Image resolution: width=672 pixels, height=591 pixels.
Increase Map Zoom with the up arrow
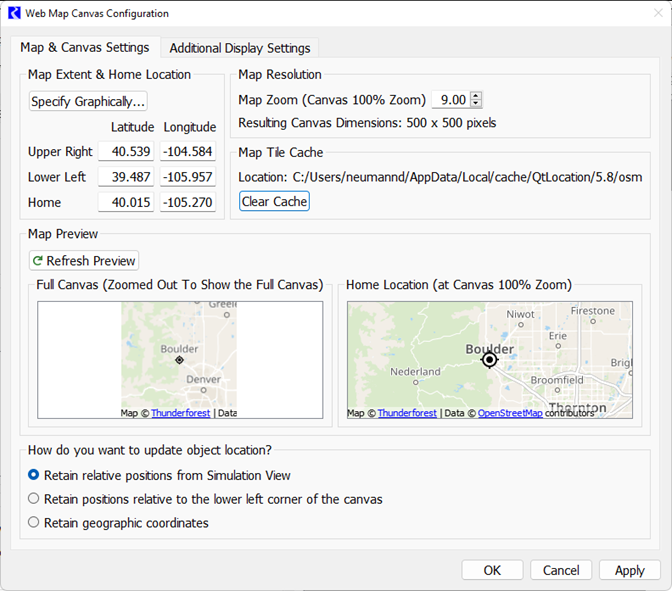476,96
